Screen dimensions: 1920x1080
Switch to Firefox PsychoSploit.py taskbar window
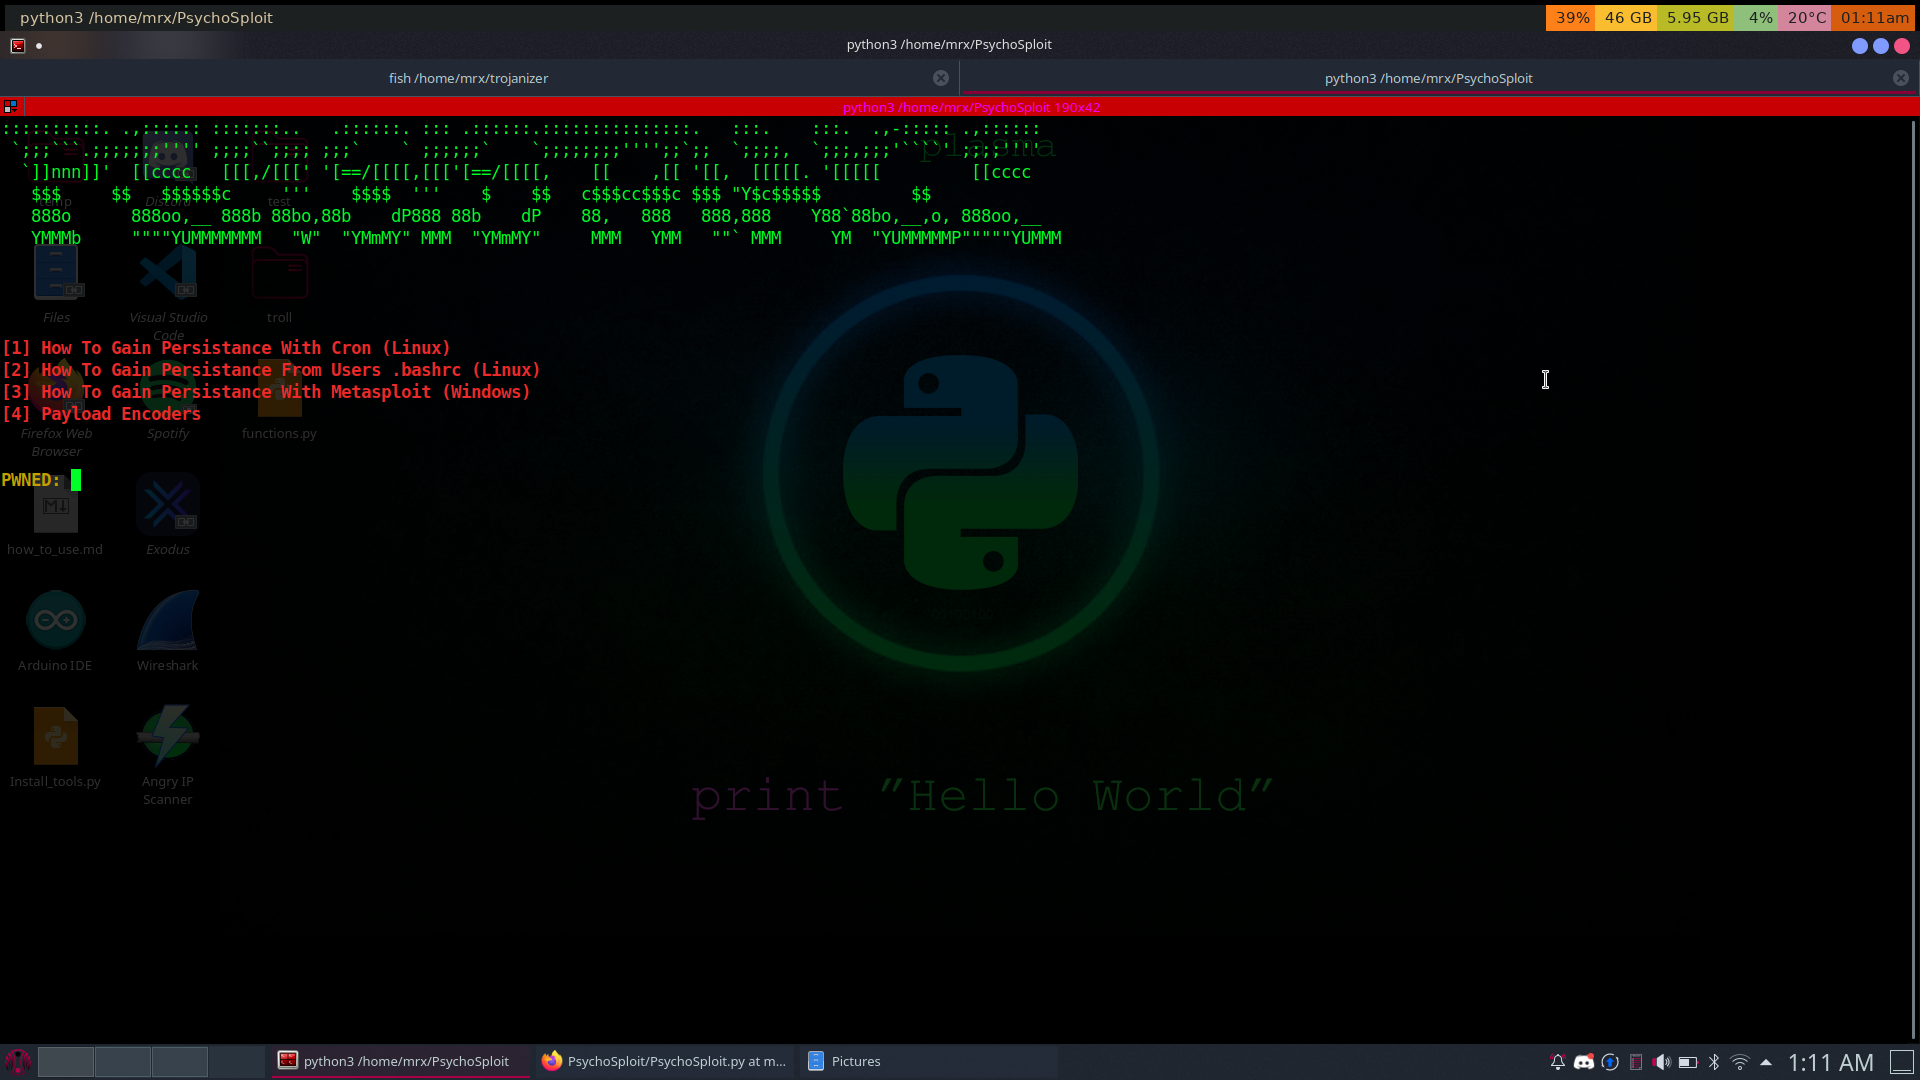[664, 1061]
